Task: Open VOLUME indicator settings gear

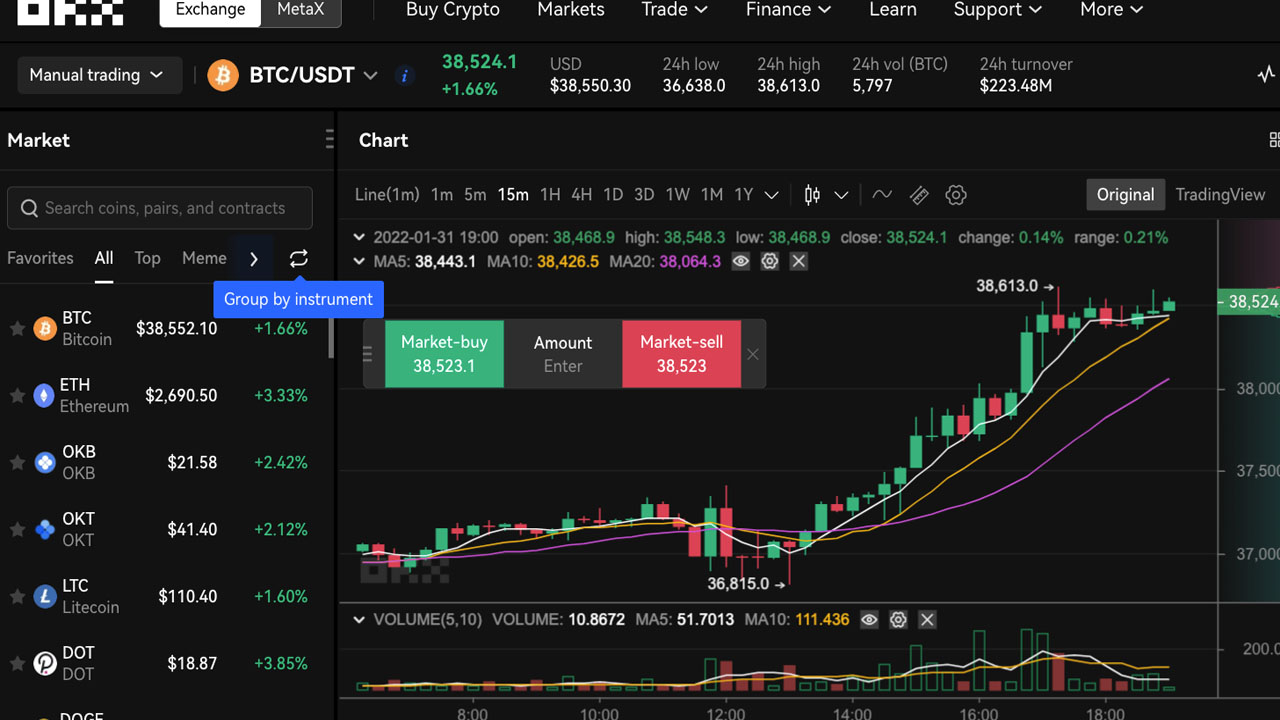Action: [898, 620]
